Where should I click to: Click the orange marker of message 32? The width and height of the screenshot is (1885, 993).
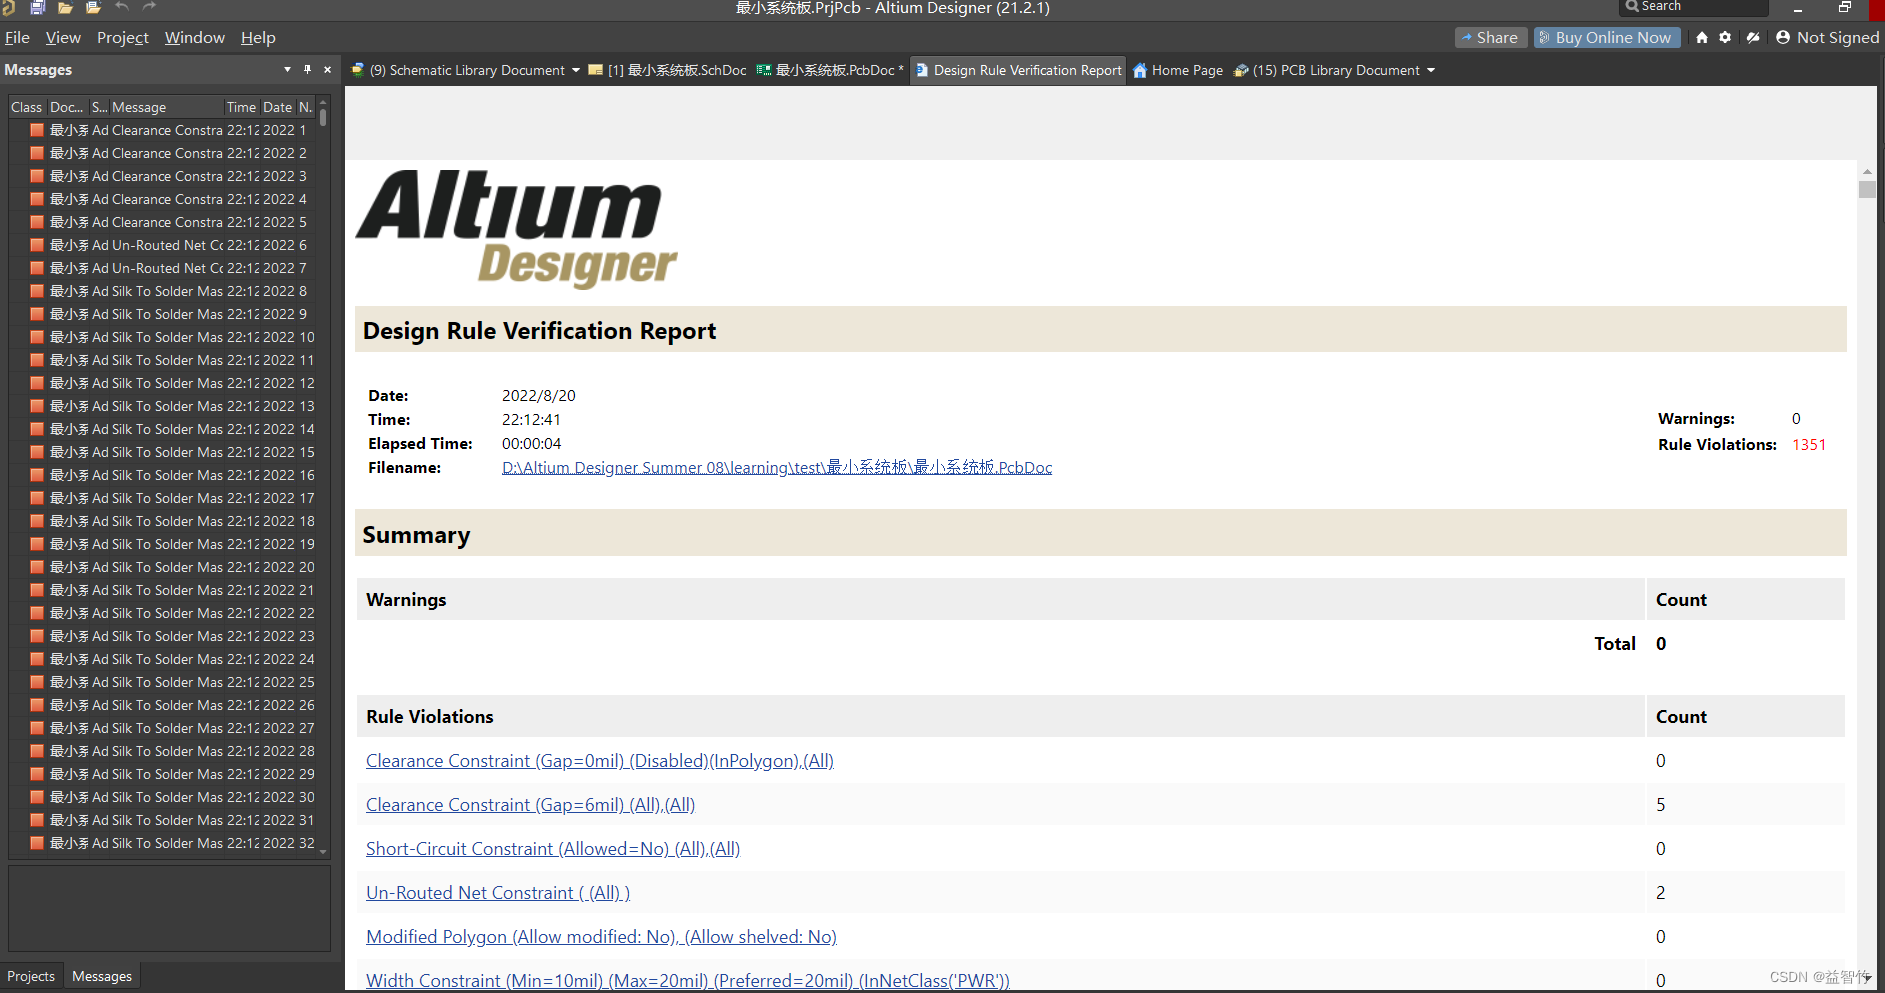(x=37, y=843)
